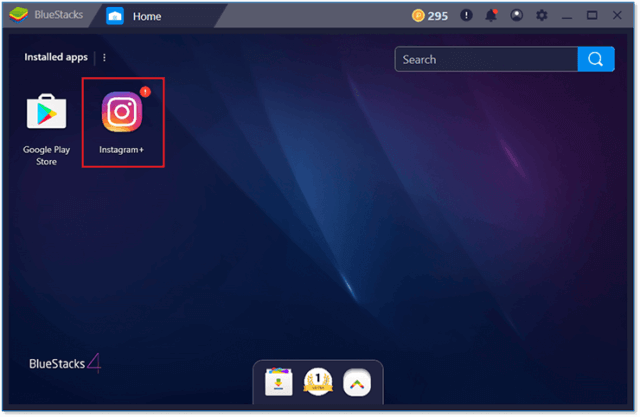Open the notifications bell
This screenshot has width=640, height=417.
[x=491, y=16]
